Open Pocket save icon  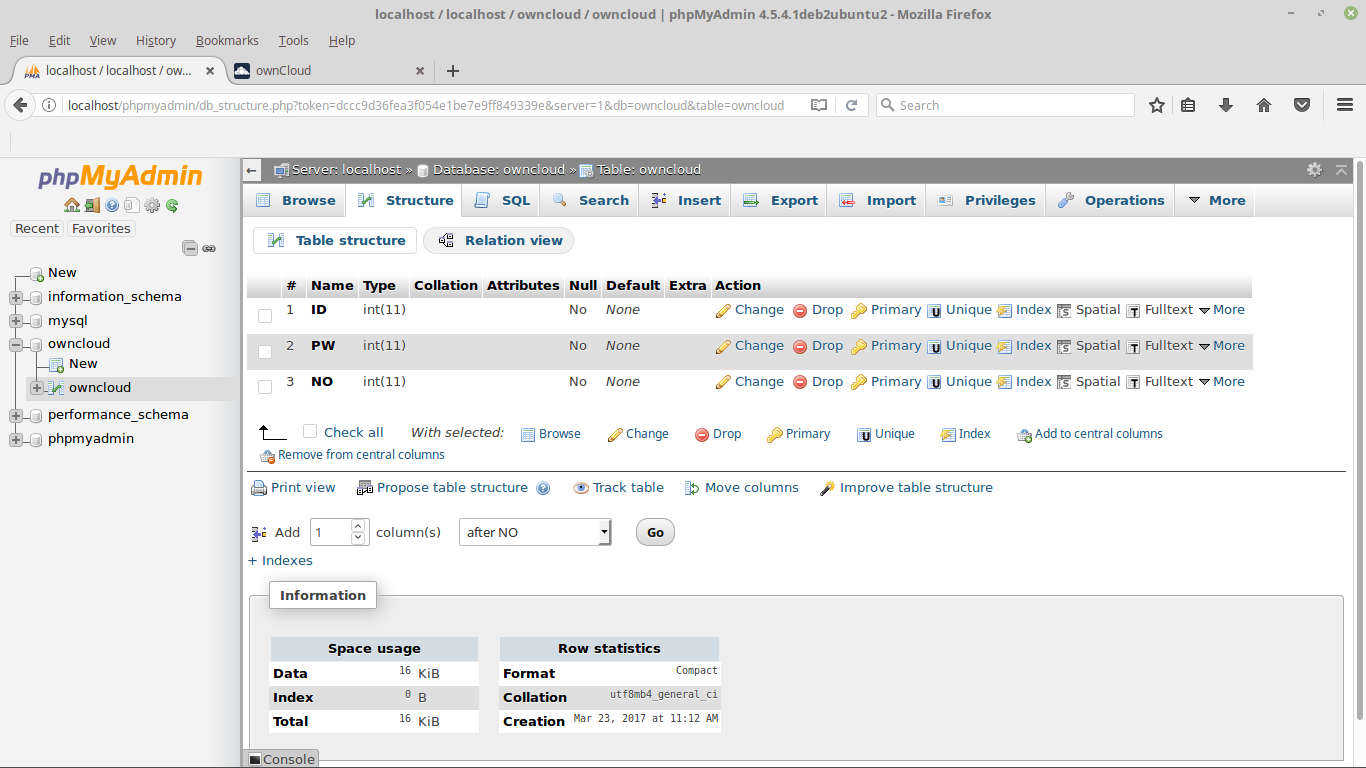pos(1302,105)
